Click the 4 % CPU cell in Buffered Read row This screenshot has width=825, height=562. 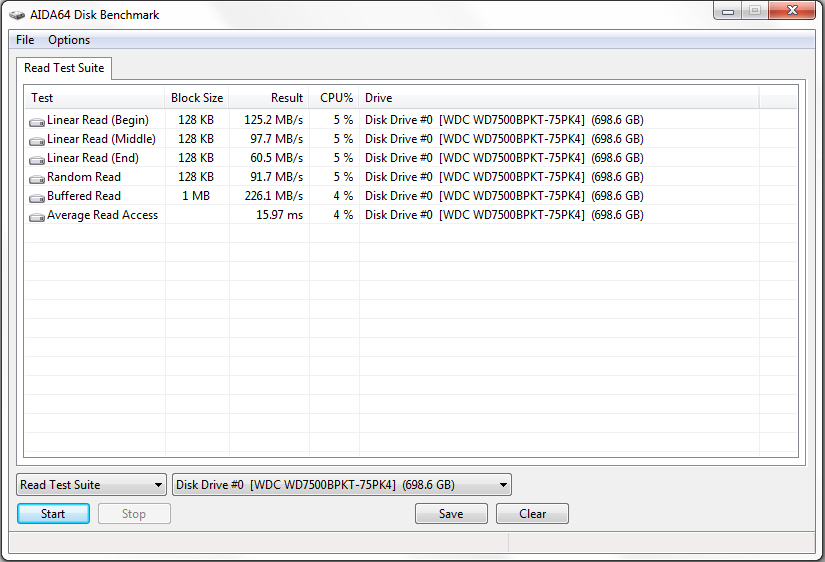pyautogui.click(x=343, y=196)
